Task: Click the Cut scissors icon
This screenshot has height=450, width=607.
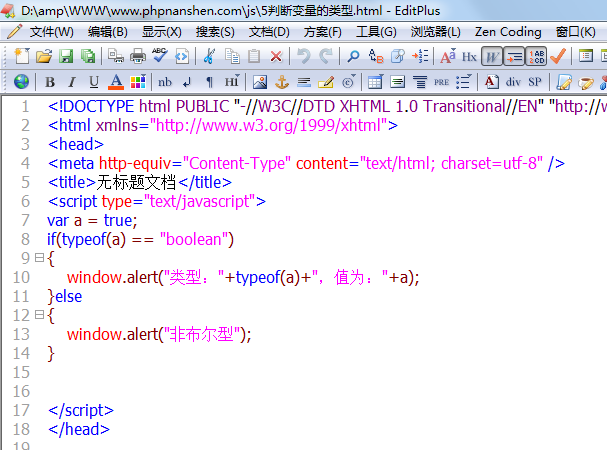Action: pyautogui.click(x=209, y=57)
